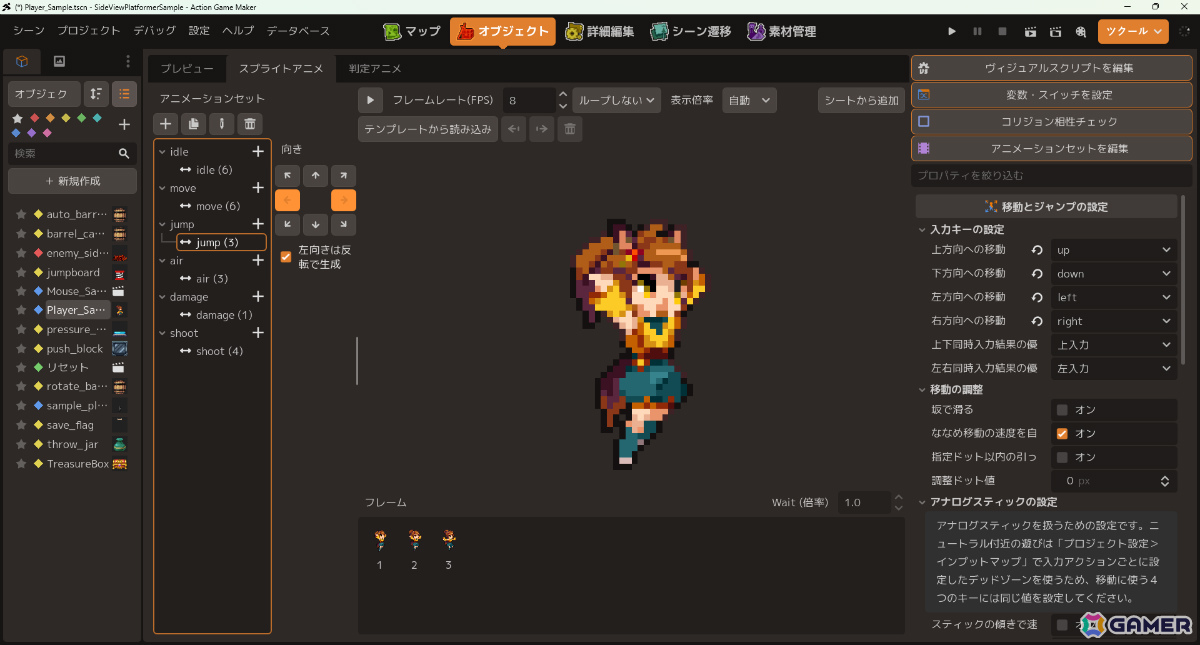Collapse the move animation group
Image resolution: width=1200 pixels, height=645 pixels.
click(x=163, y=188)
